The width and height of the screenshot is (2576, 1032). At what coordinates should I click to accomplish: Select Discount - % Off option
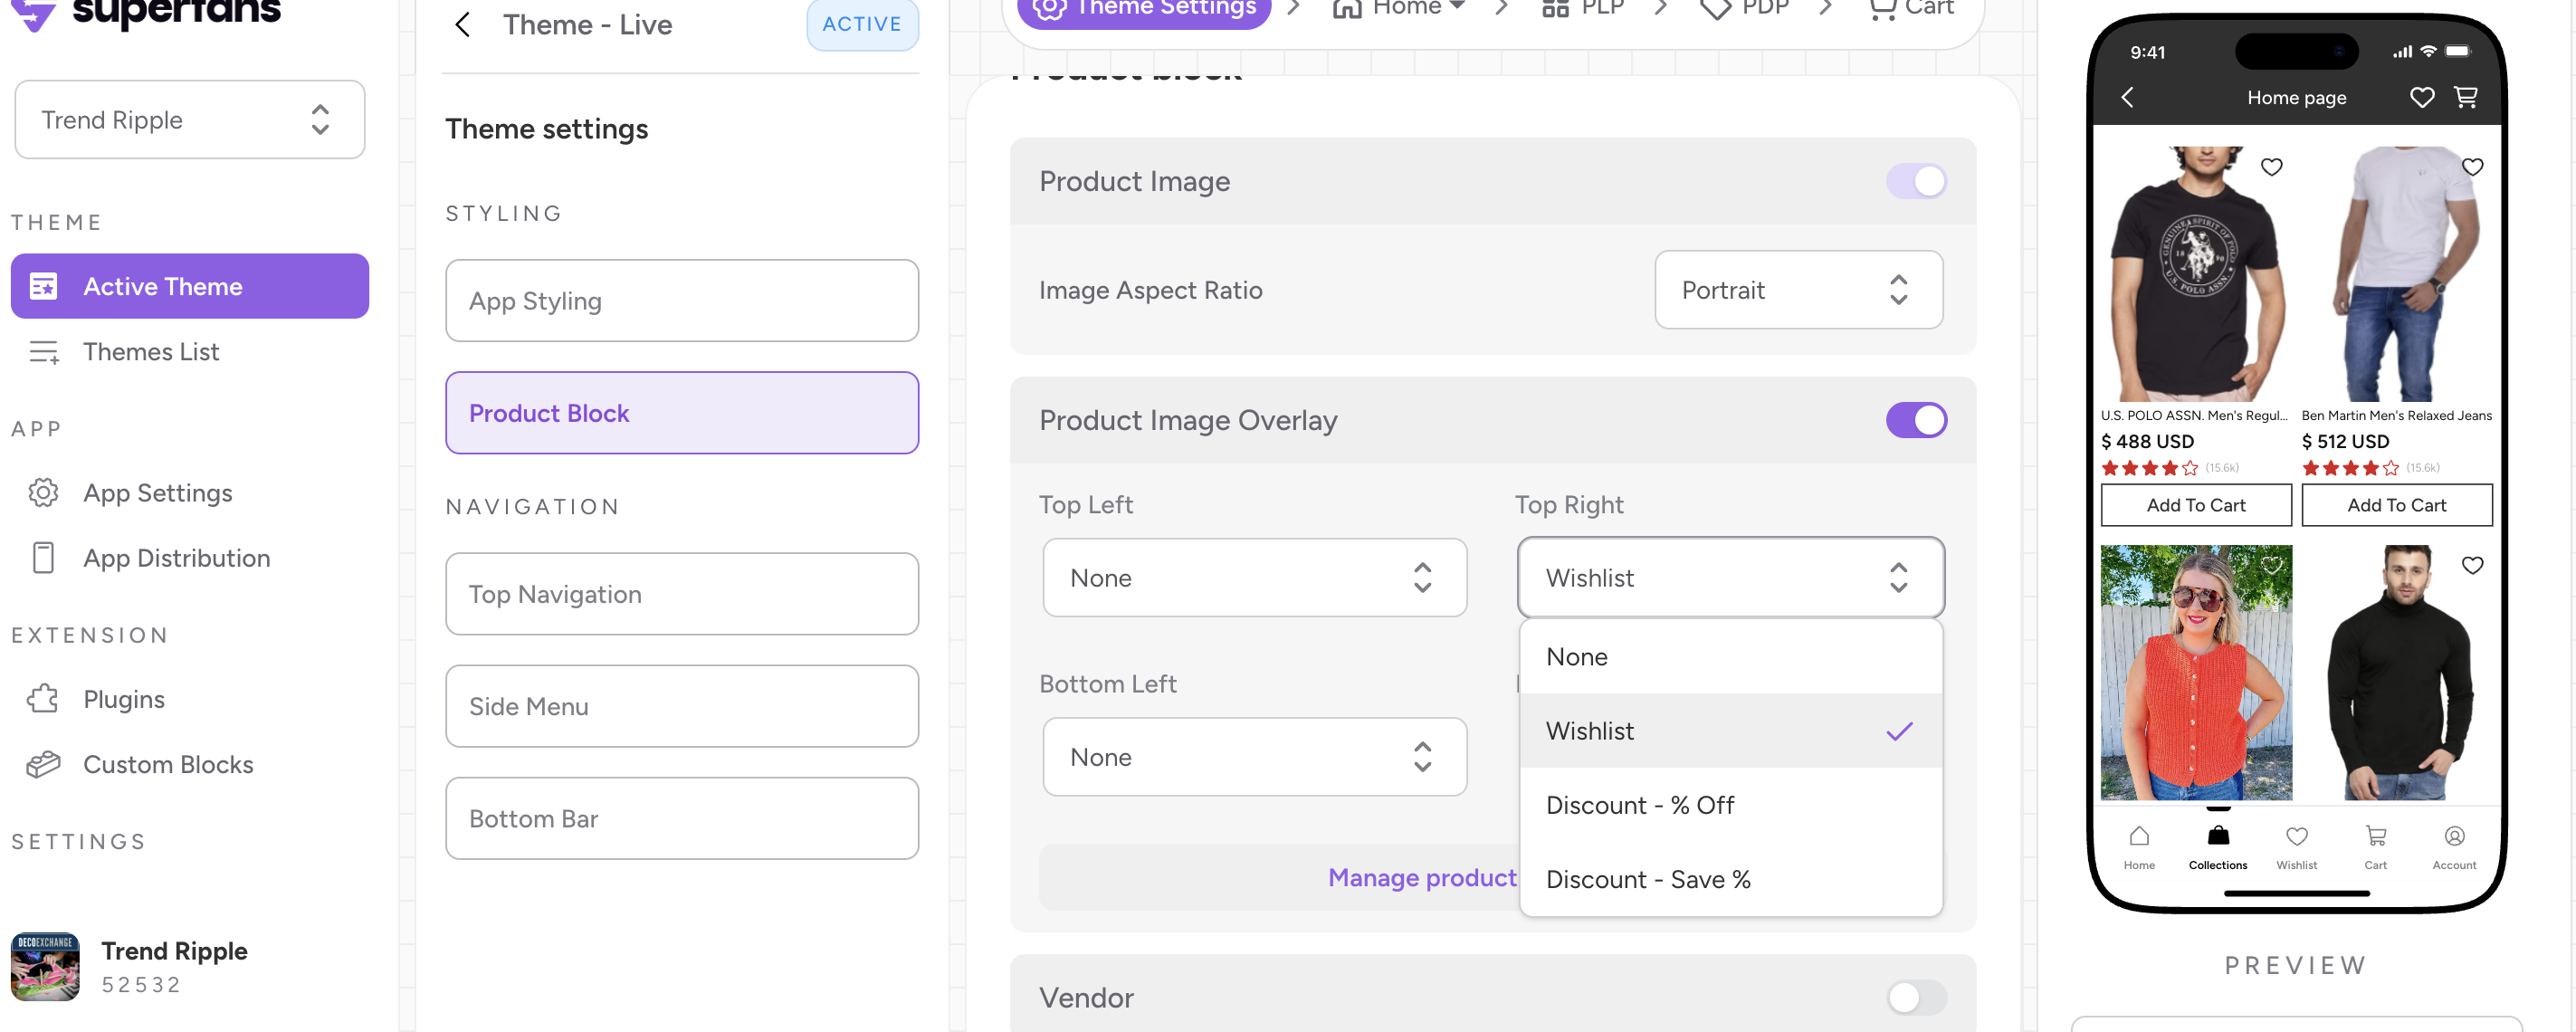pos(1639,805)
